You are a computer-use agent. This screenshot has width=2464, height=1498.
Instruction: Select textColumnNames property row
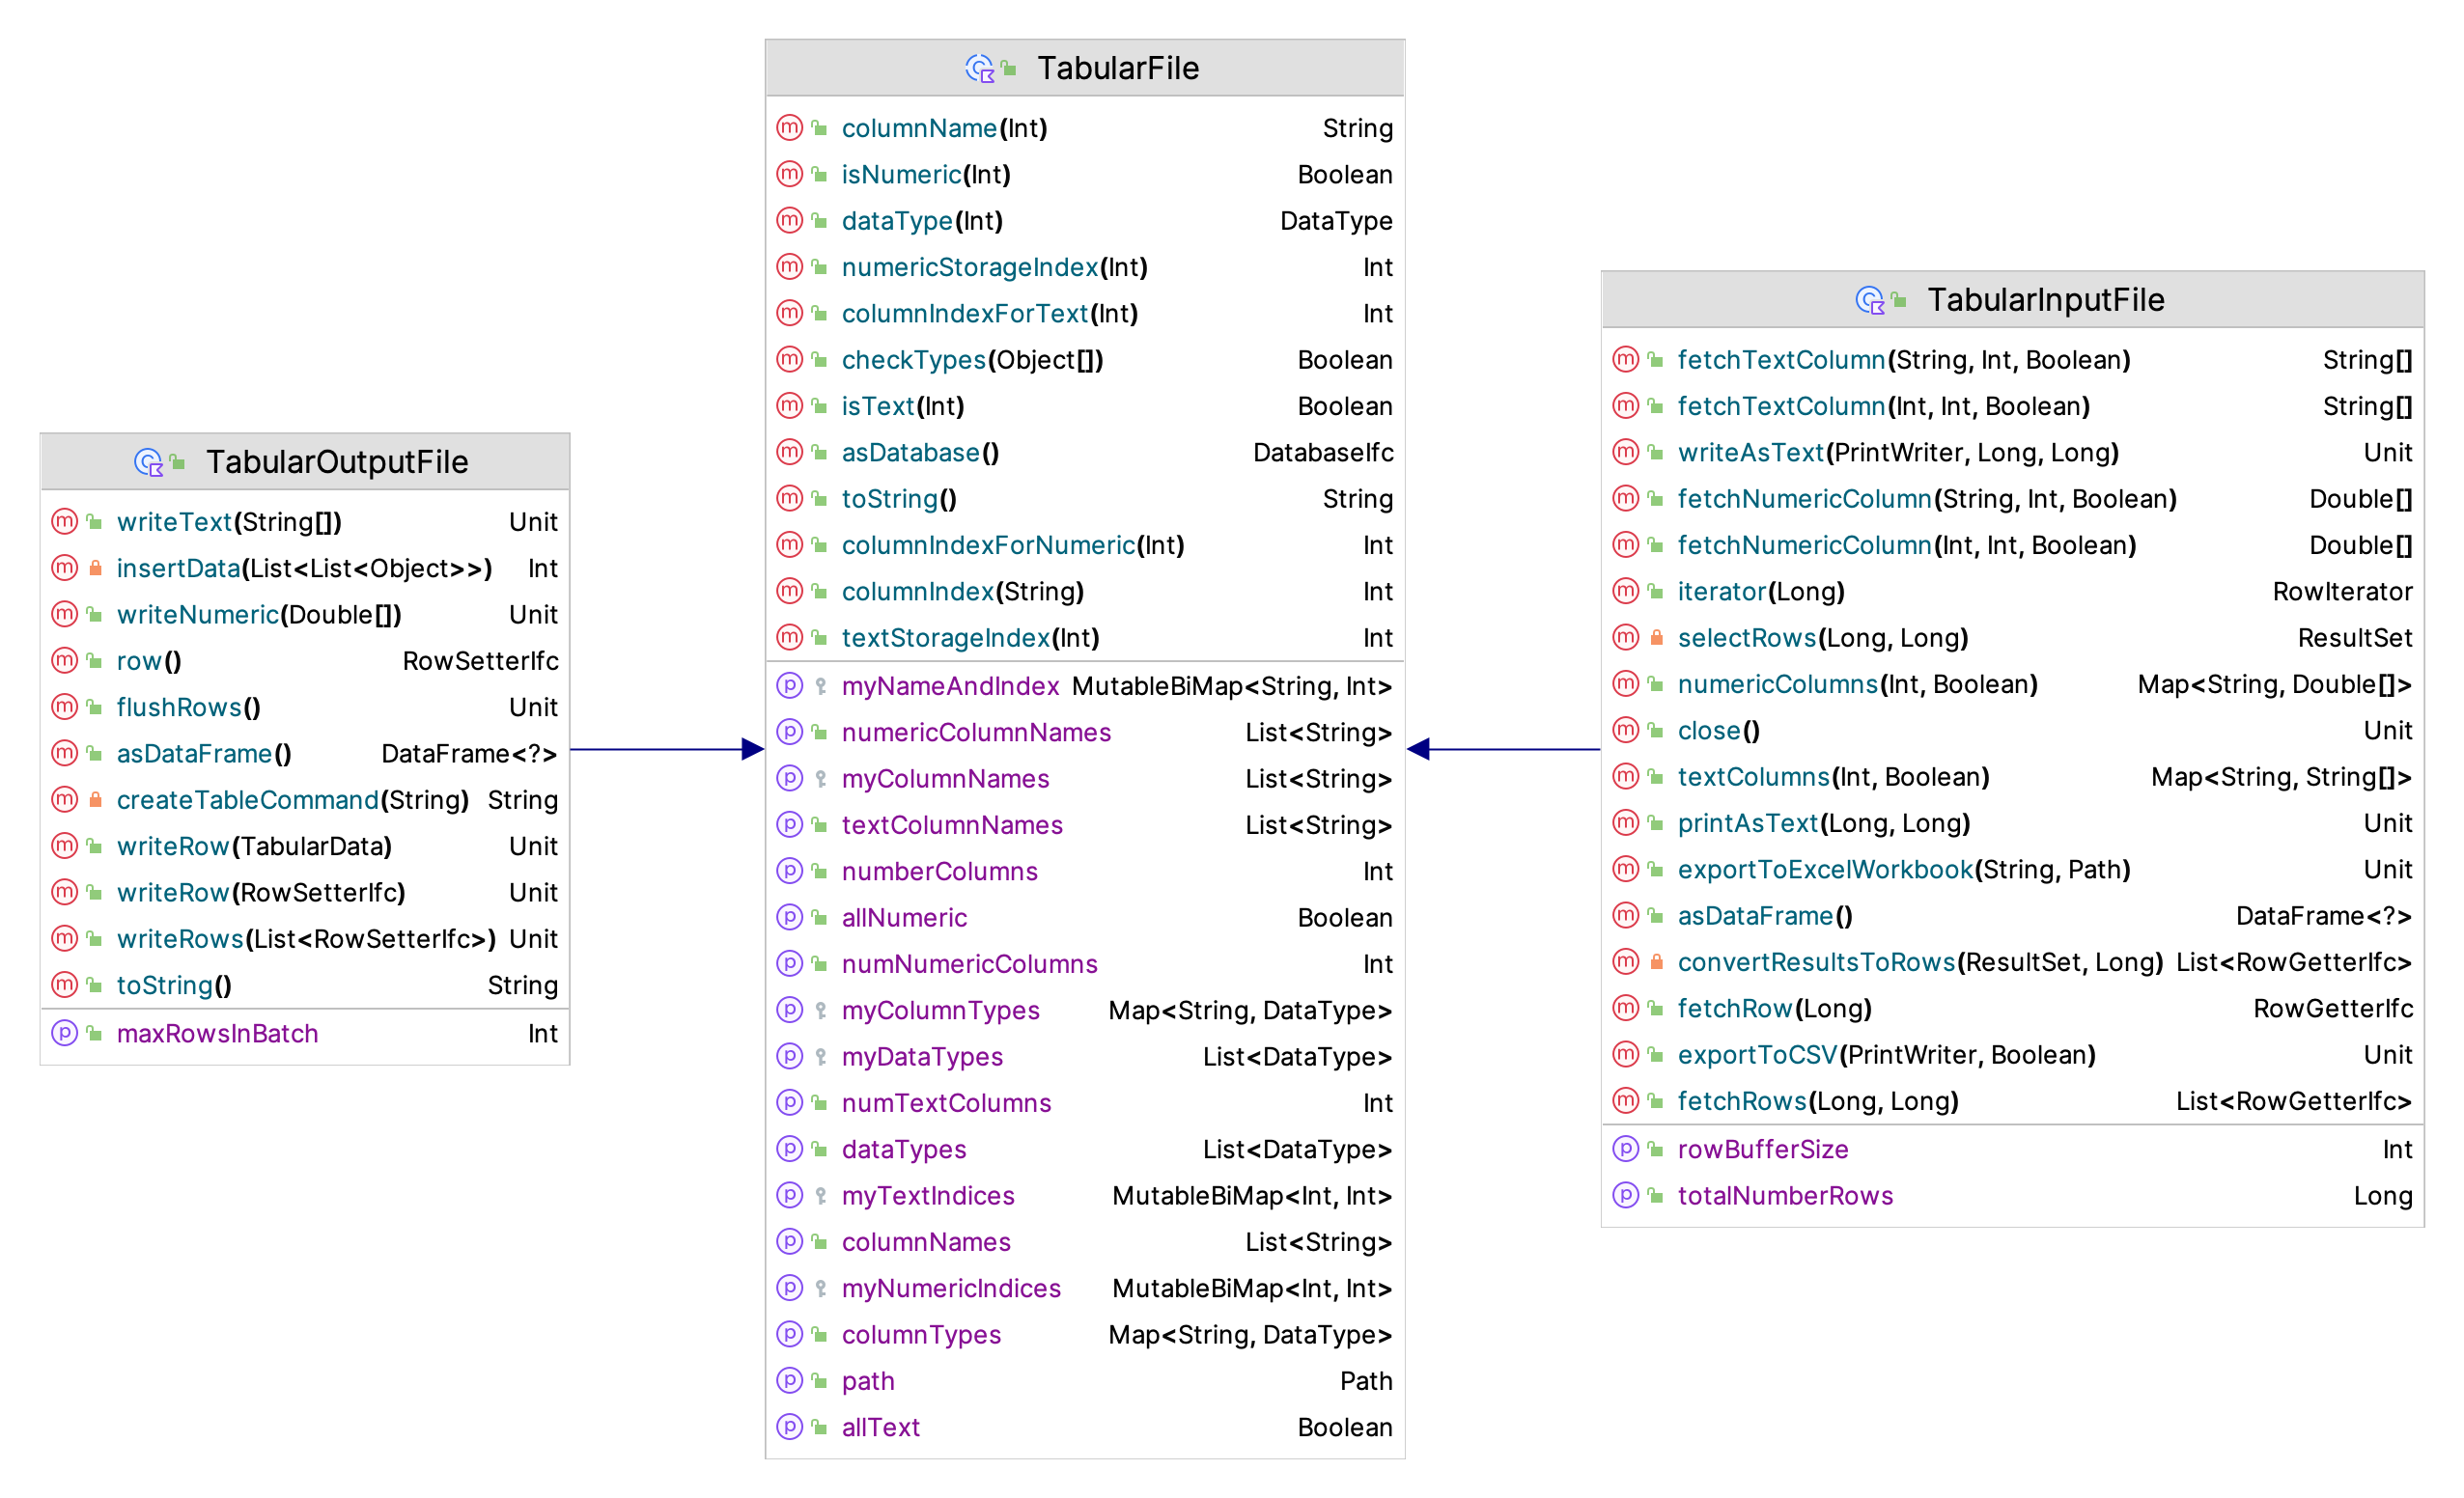coord(1085,825)
